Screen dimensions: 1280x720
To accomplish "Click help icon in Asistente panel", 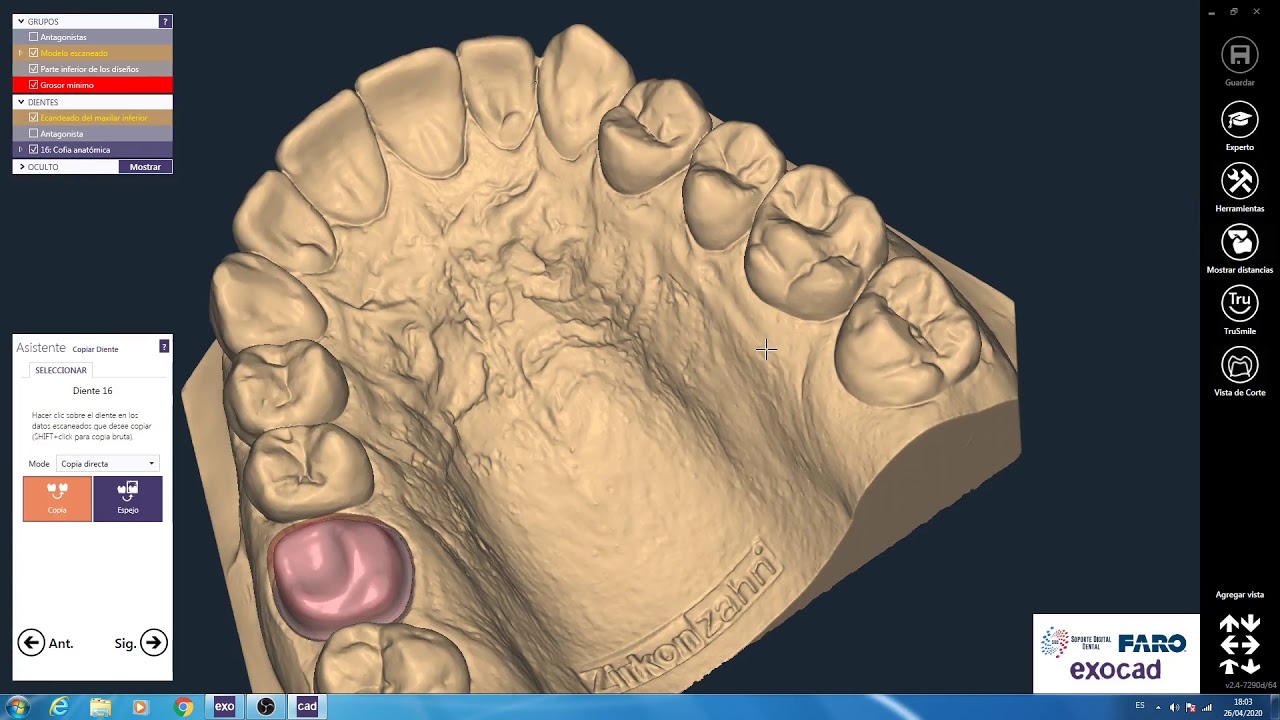I will point(164,346).
